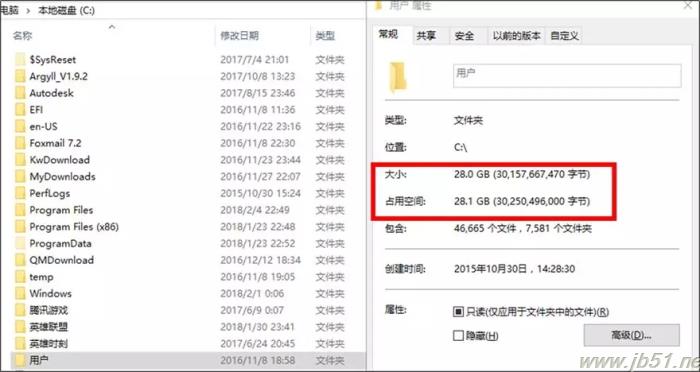
Task: Click the large folder icon in properties dialog
Action: [398, 77]
